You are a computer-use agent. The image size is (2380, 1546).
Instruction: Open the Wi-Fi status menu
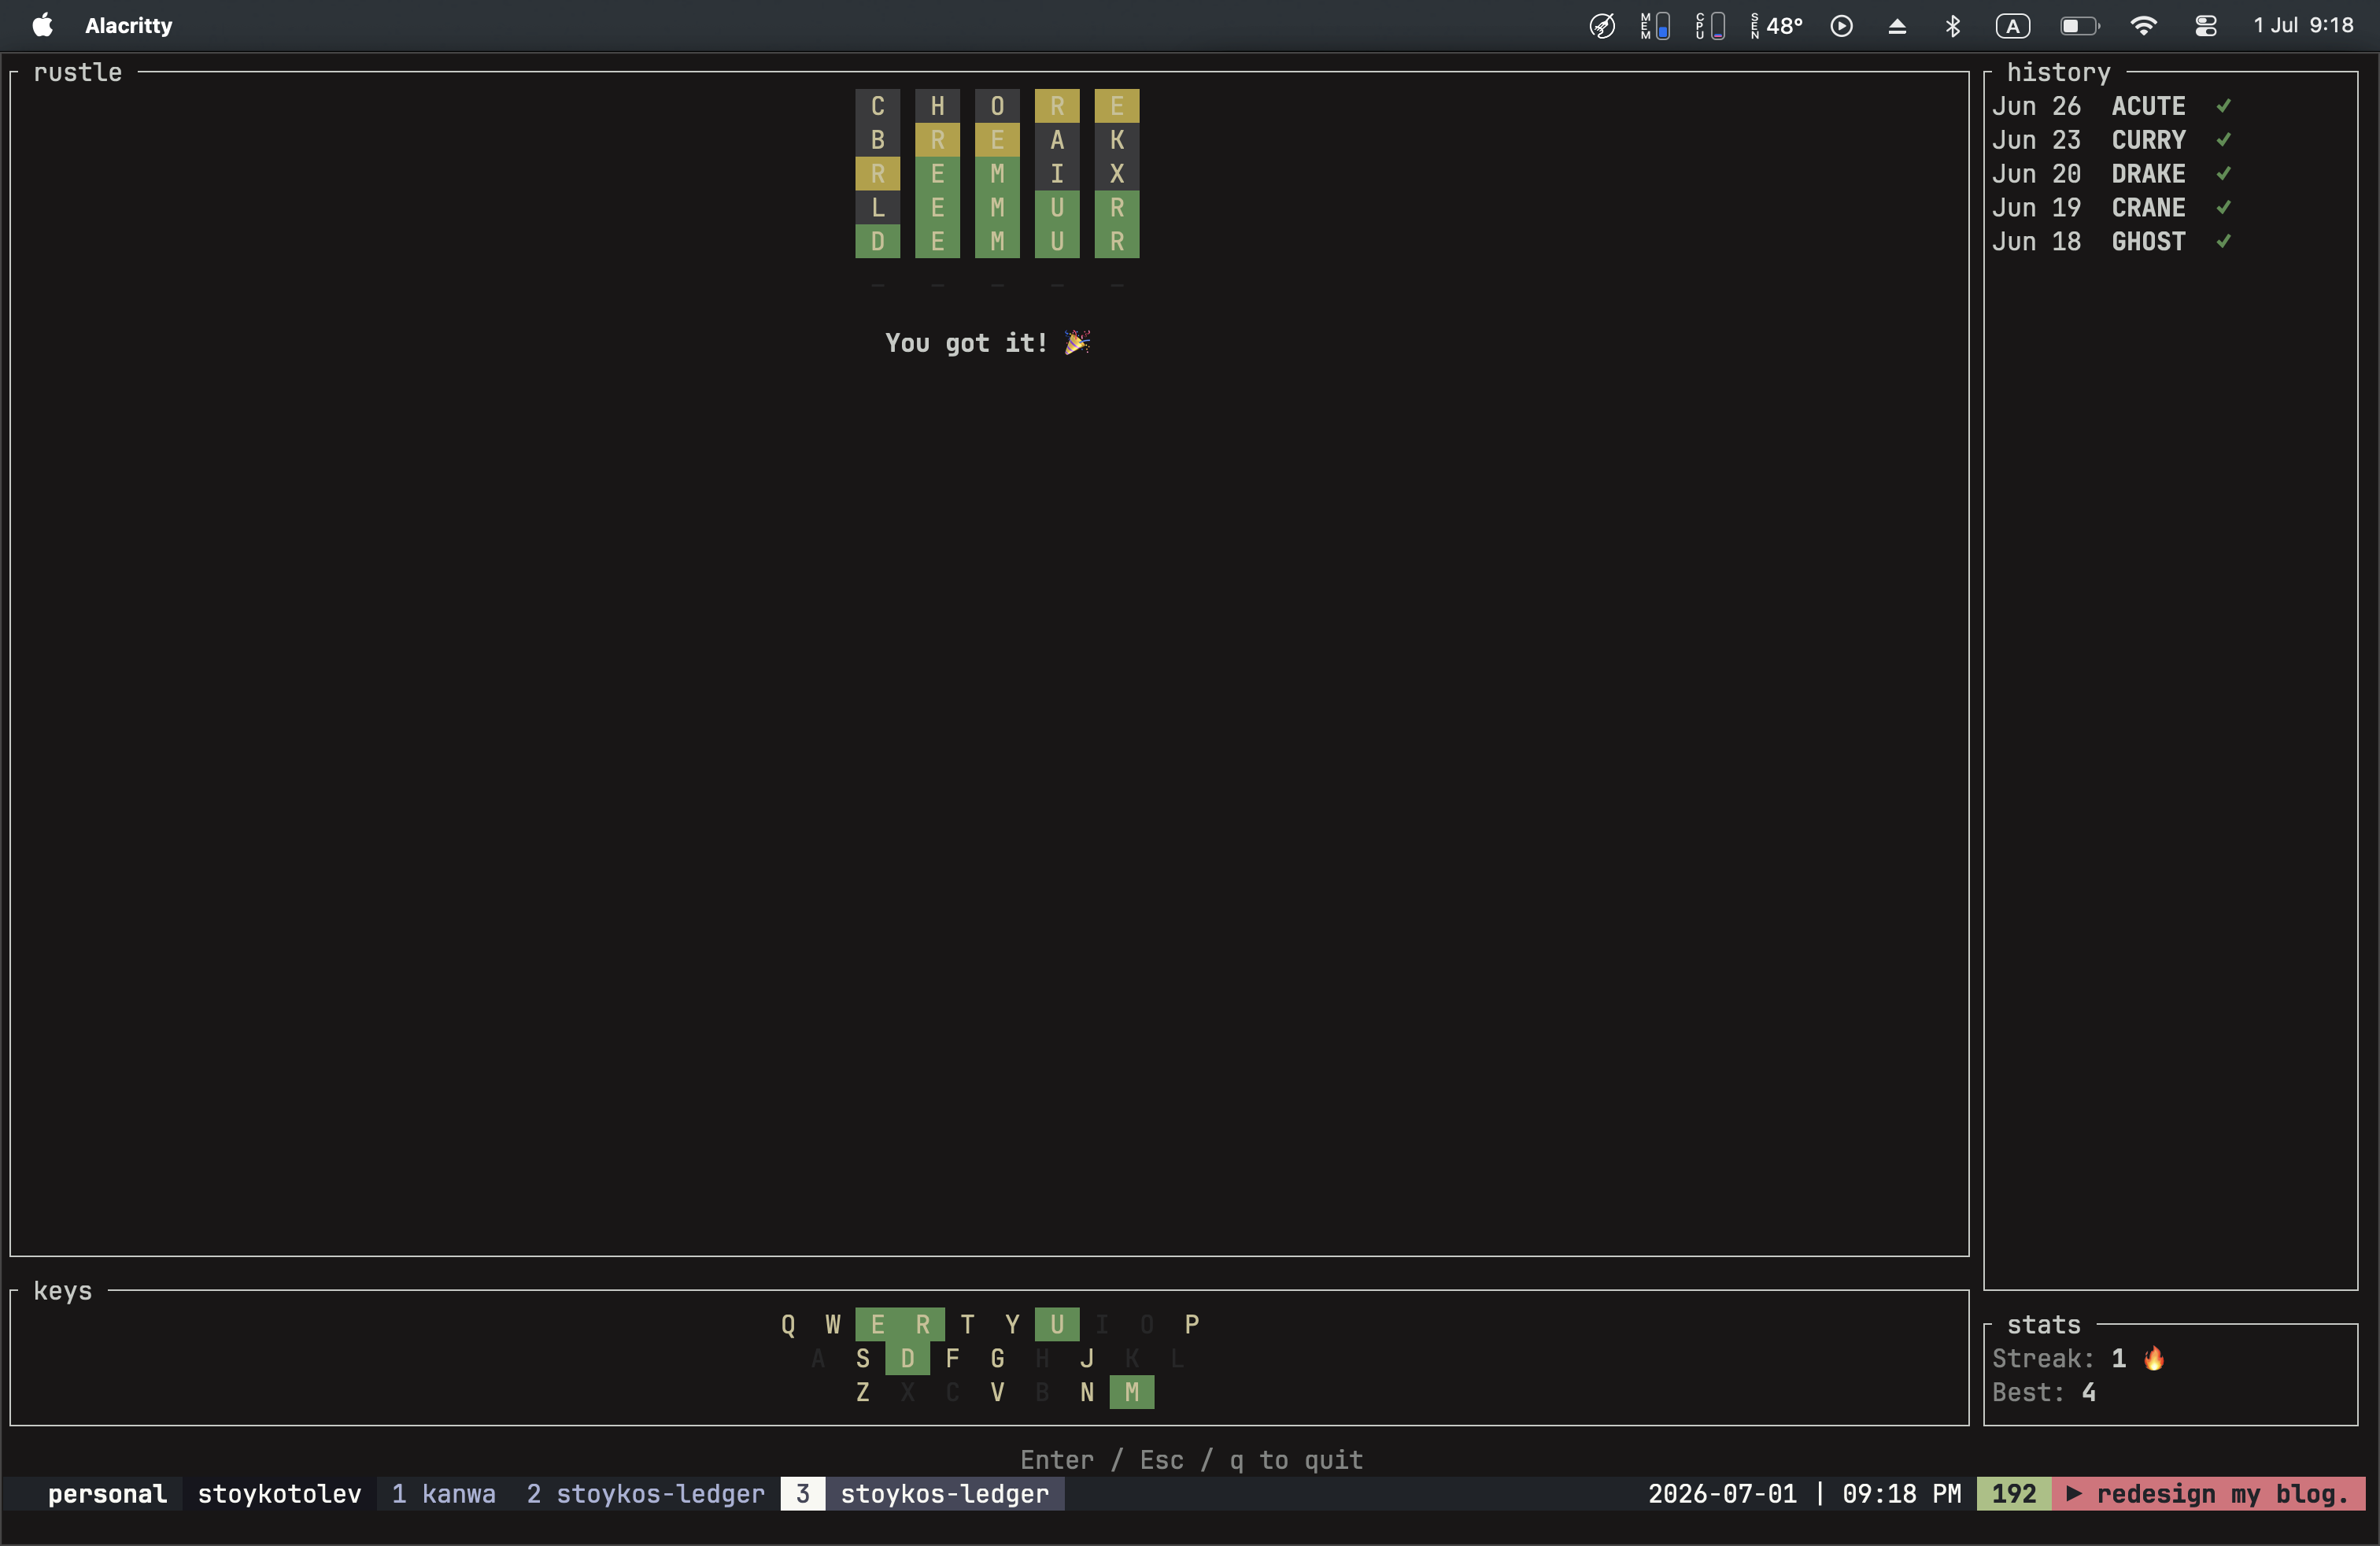(2142, 26)
